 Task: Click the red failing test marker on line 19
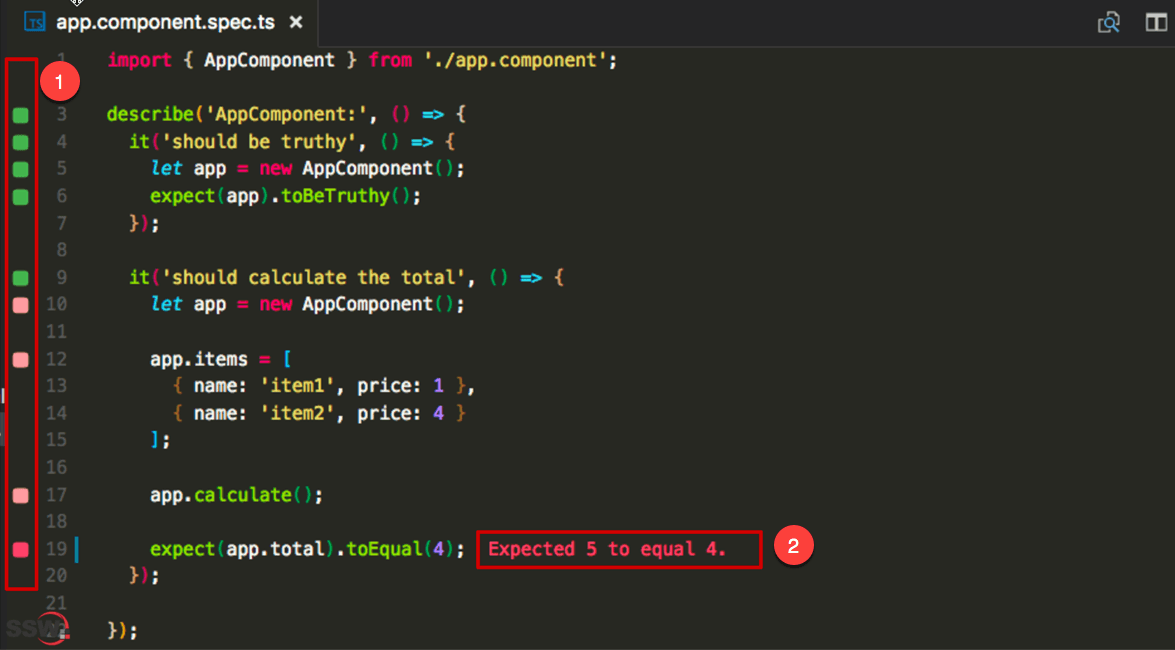19,548
